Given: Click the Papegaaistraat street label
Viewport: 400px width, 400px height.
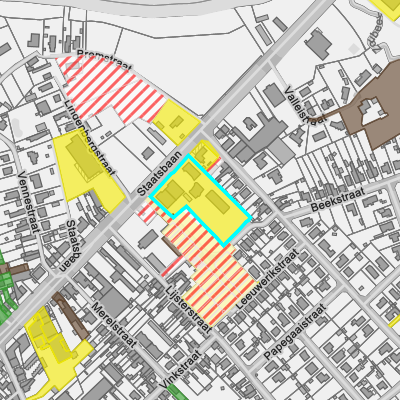Looking at the screenshot, I should click(x=295, y=332).
